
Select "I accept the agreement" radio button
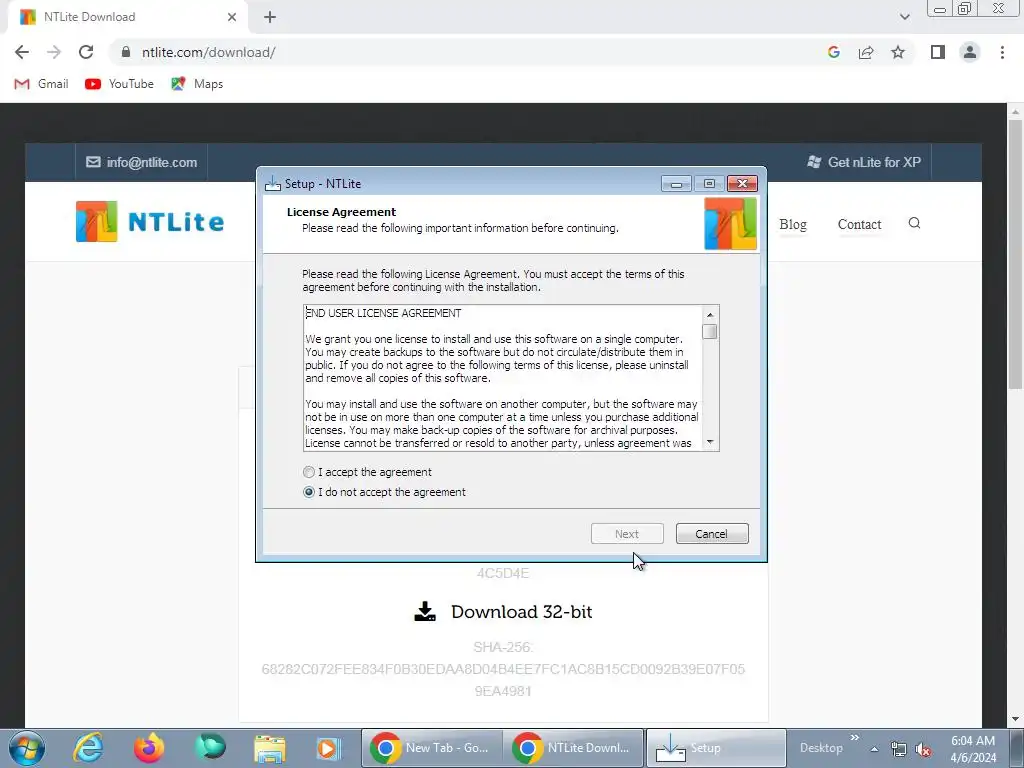[x=309, y=472]
